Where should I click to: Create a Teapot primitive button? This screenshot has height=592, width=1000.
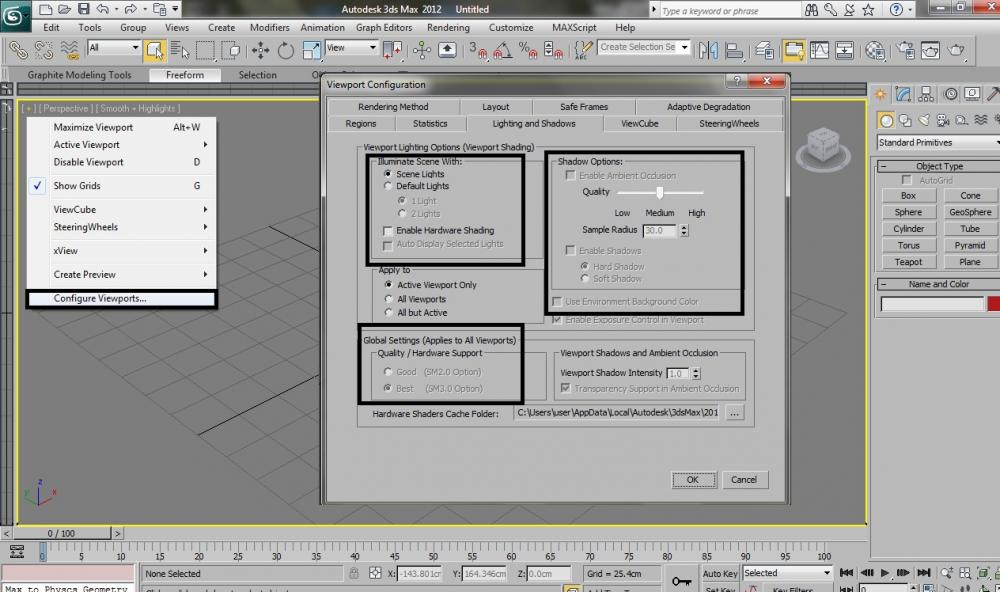click(908, 262)
